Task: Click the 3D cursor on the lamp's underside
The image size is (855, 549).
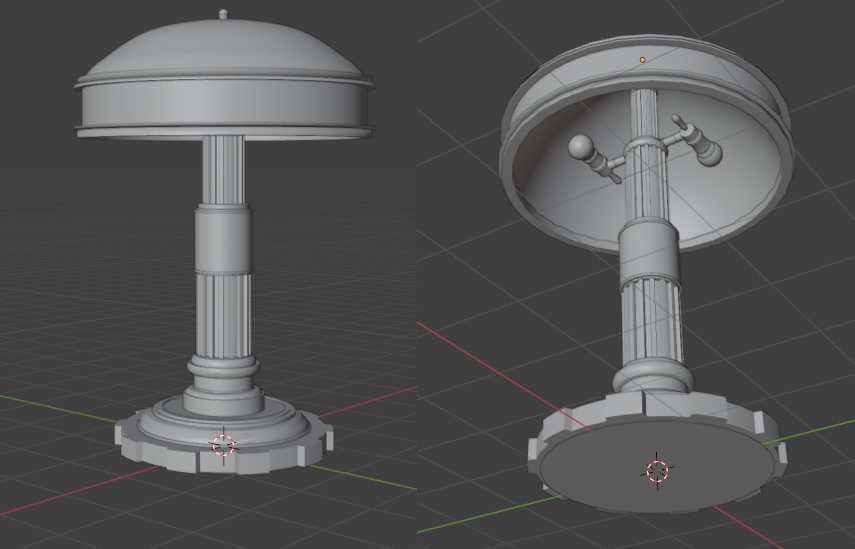Action: click(x=657, y=471)
